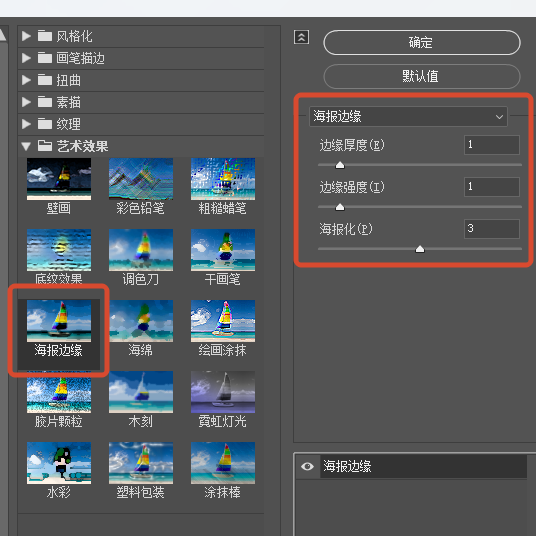Select the 绘画涂抹 filter thumbnail
Image resolution: width=536 pixels, height=536 pixels.
point(223,321)
